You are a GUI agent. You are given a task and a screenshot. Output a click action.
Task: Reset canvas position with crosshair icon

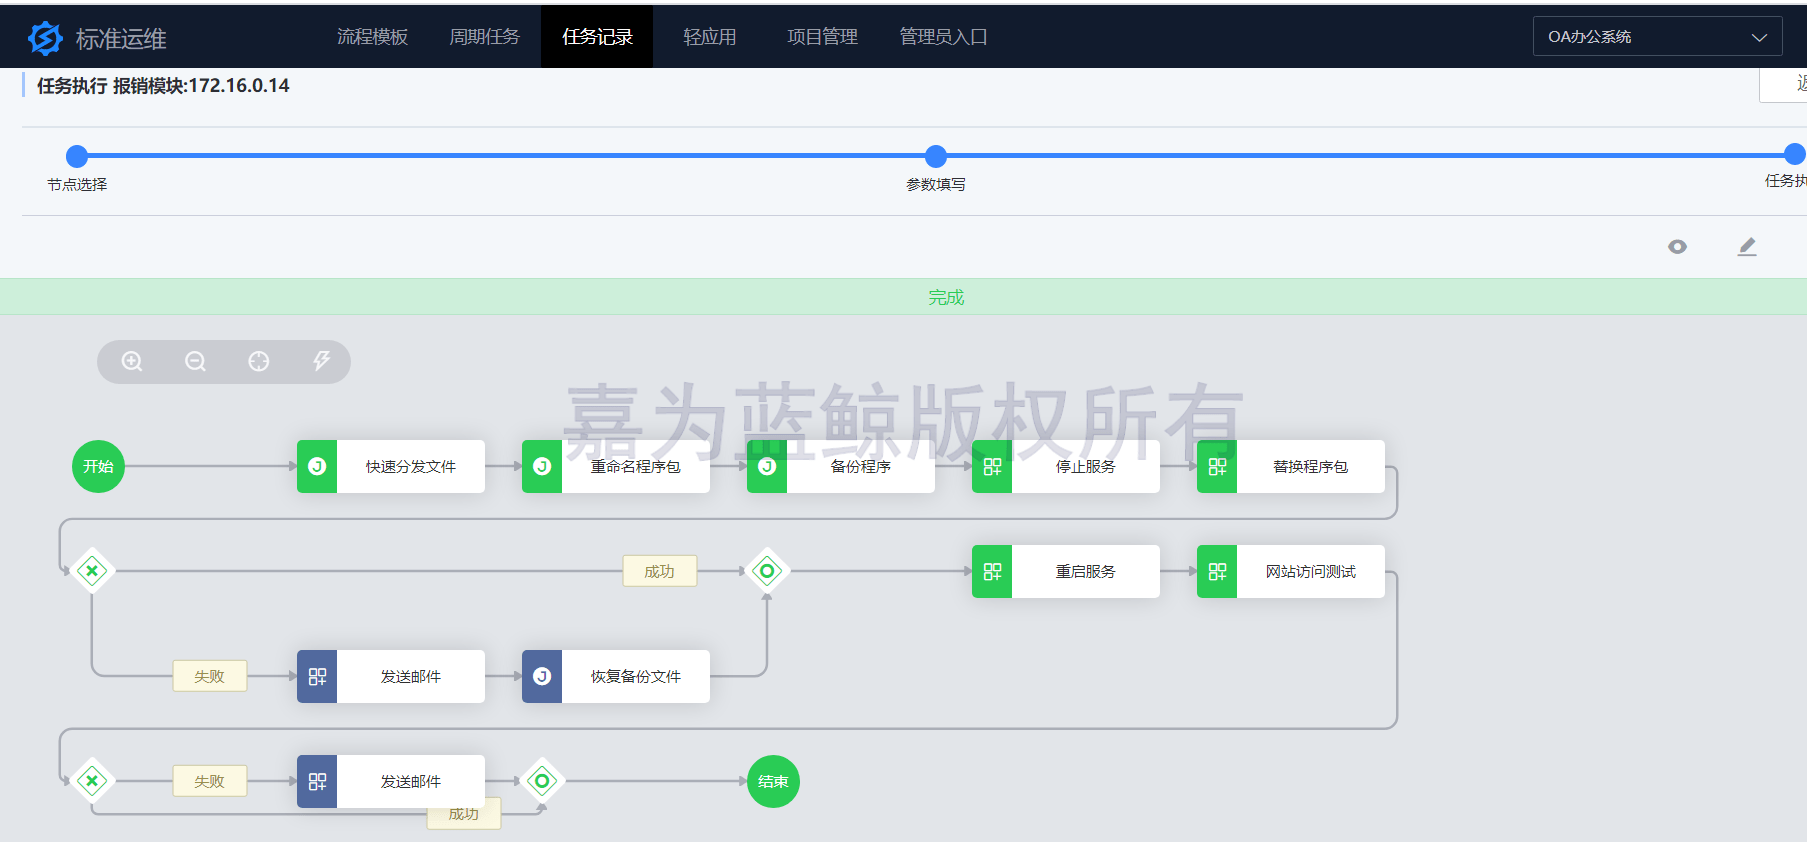click(x=259, y=361)
